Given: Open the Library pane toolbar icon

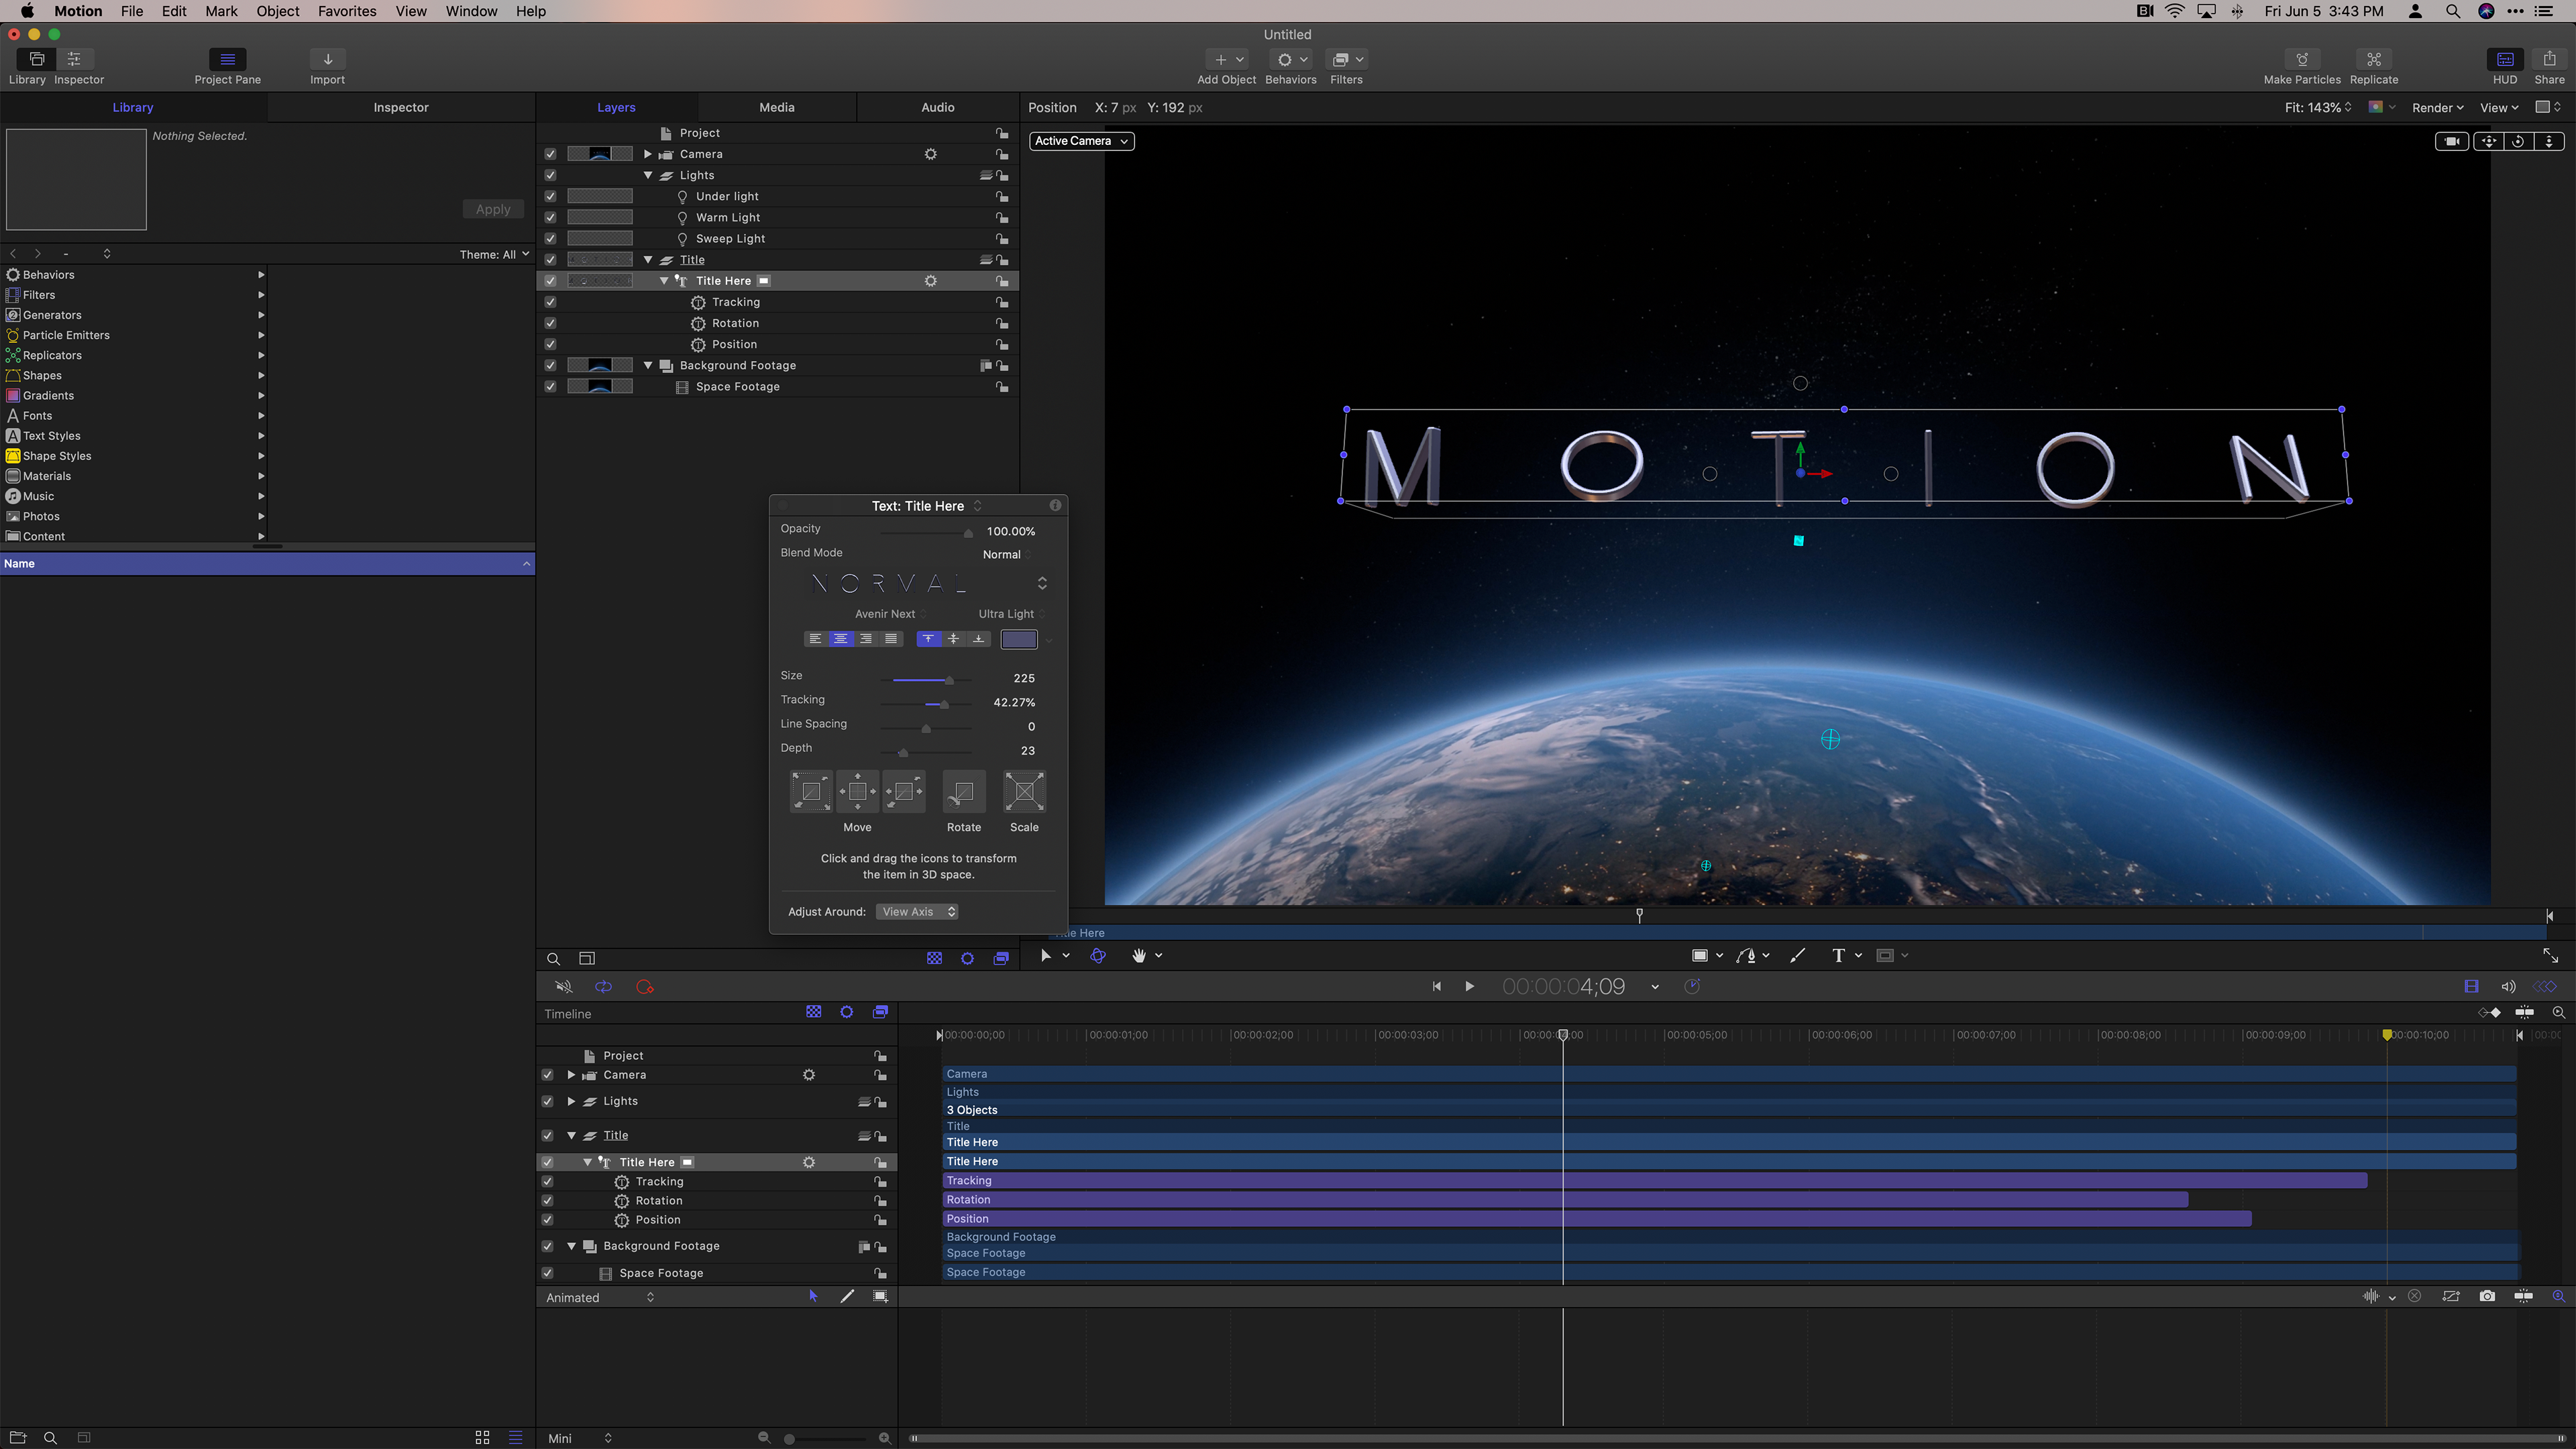Looking at the screenshot, I should [x=37, y=59].
